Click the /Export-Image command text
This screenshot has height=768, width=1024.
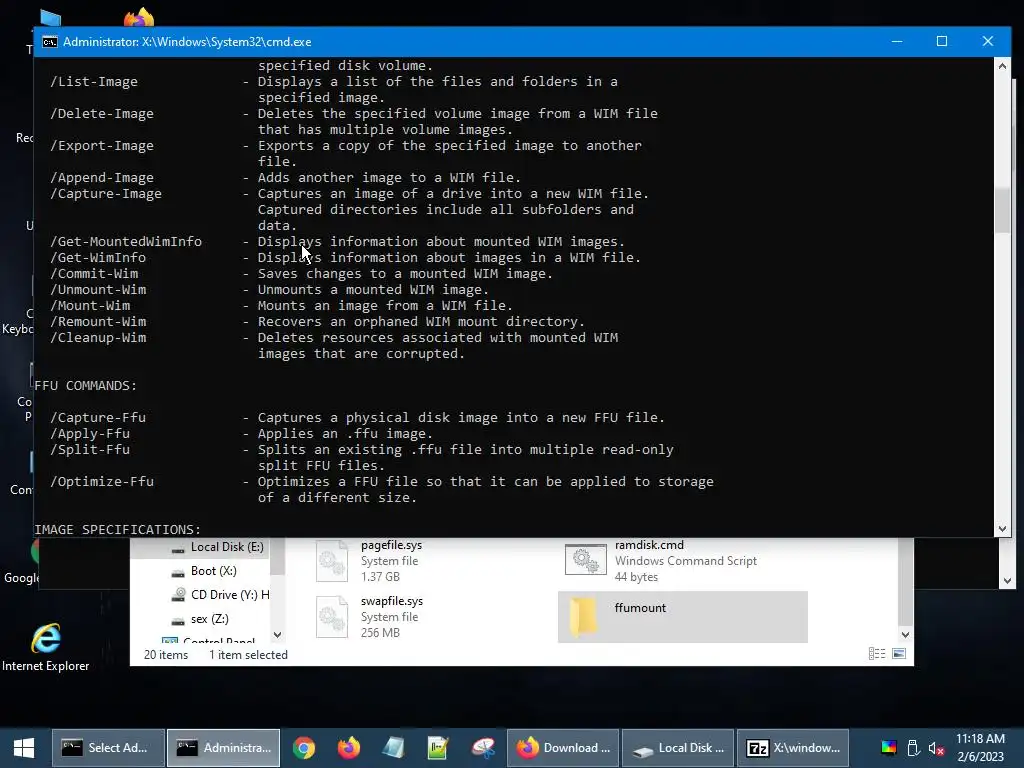click(102, 146)
